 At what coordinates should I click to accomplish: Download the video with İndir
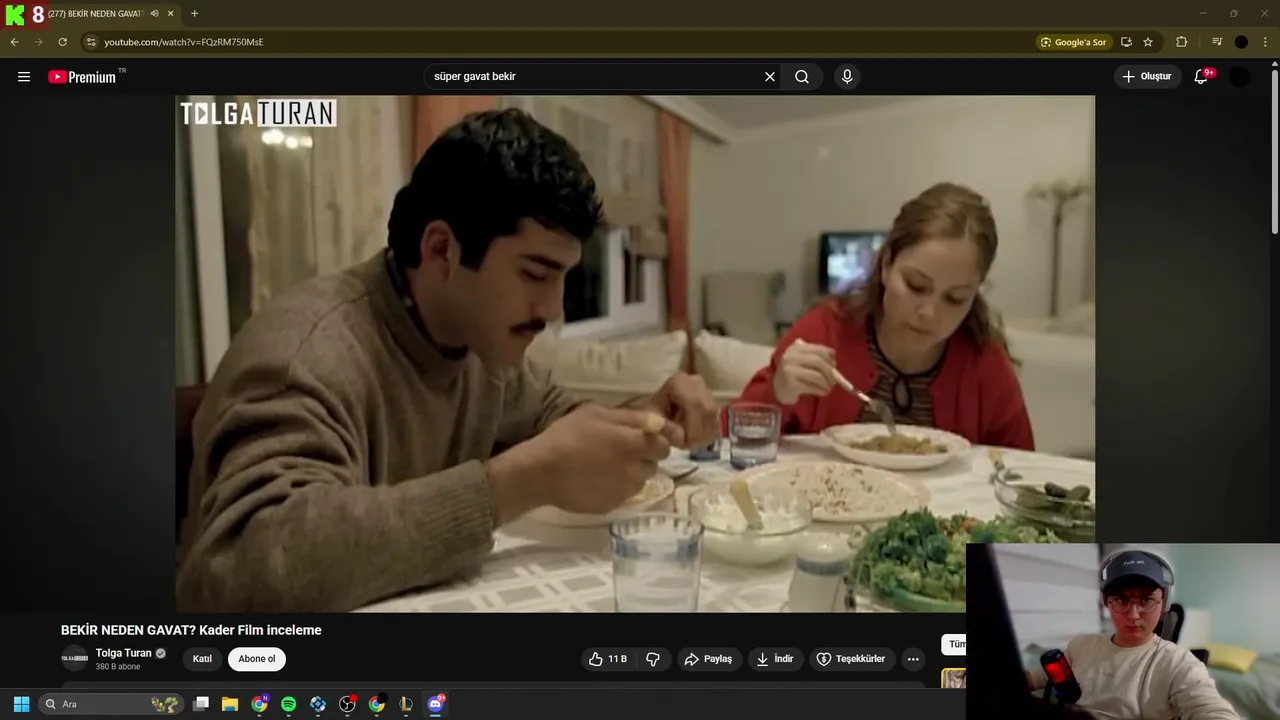[775, 659]
